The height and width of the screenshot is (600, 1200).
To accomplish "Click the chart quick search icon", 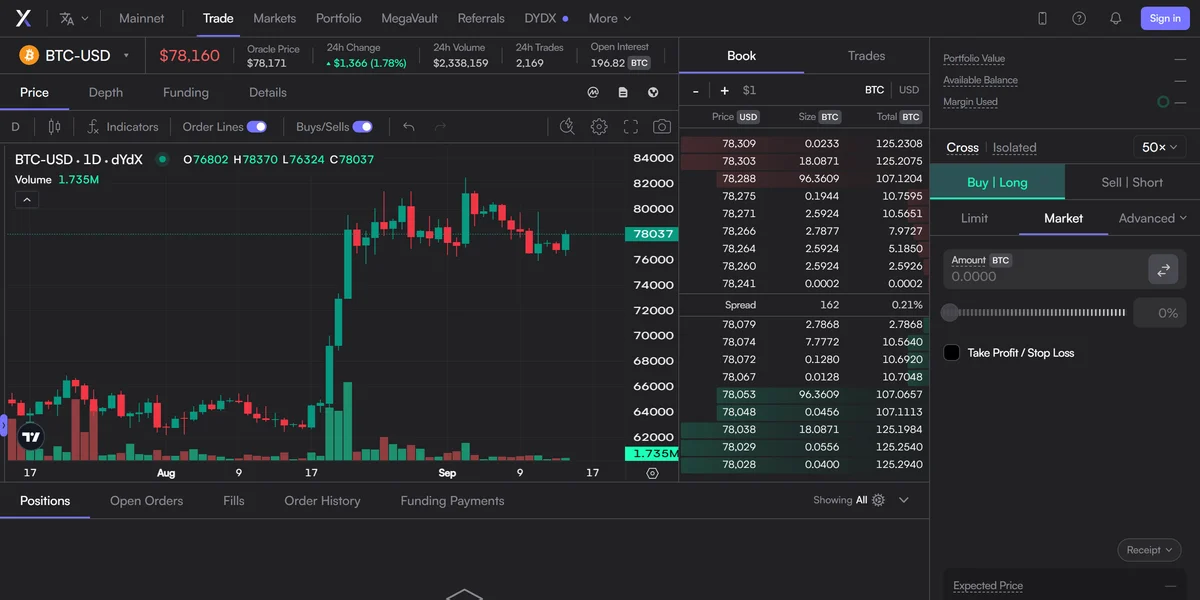I will [567, 127].
